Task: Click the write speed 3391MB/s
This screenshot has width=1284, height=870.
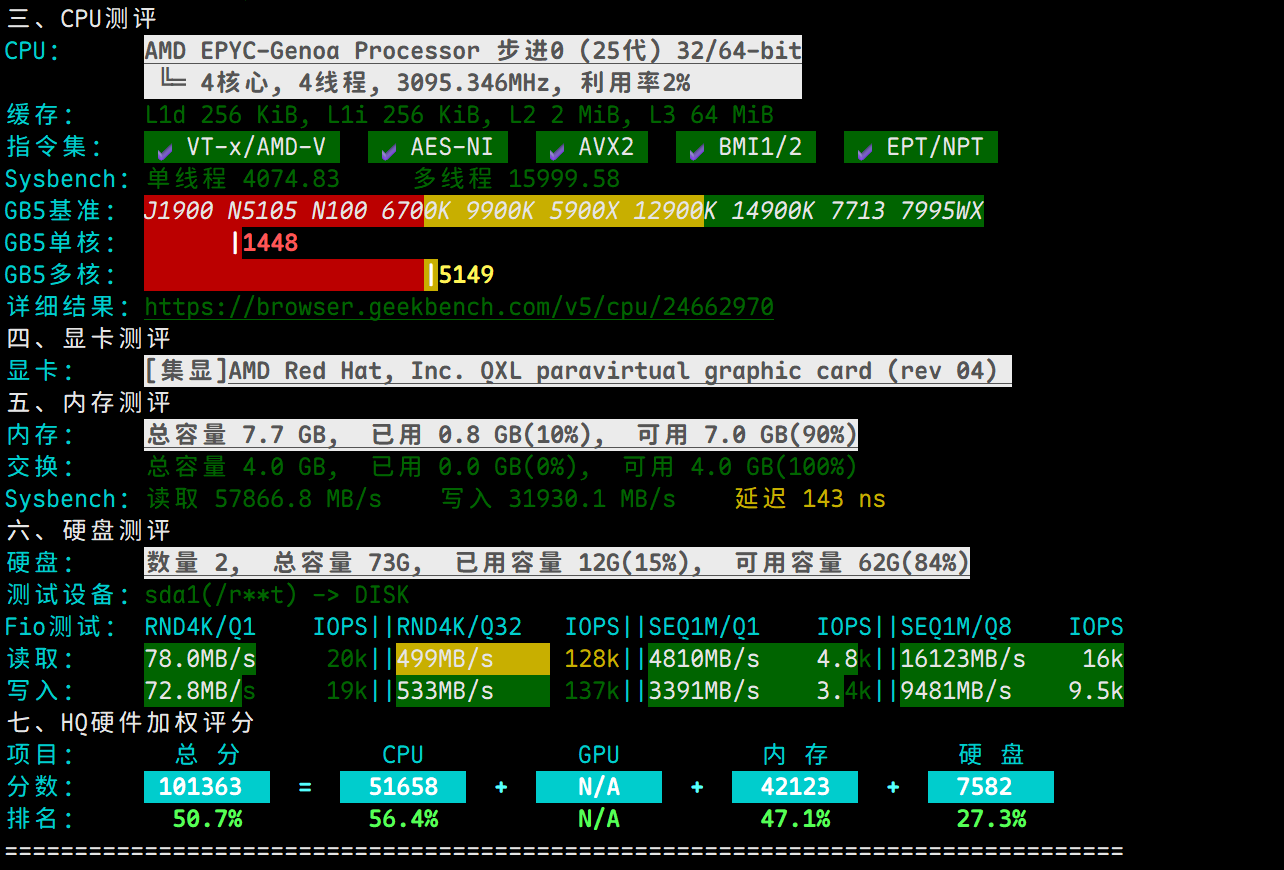Action: click(704, 691)
